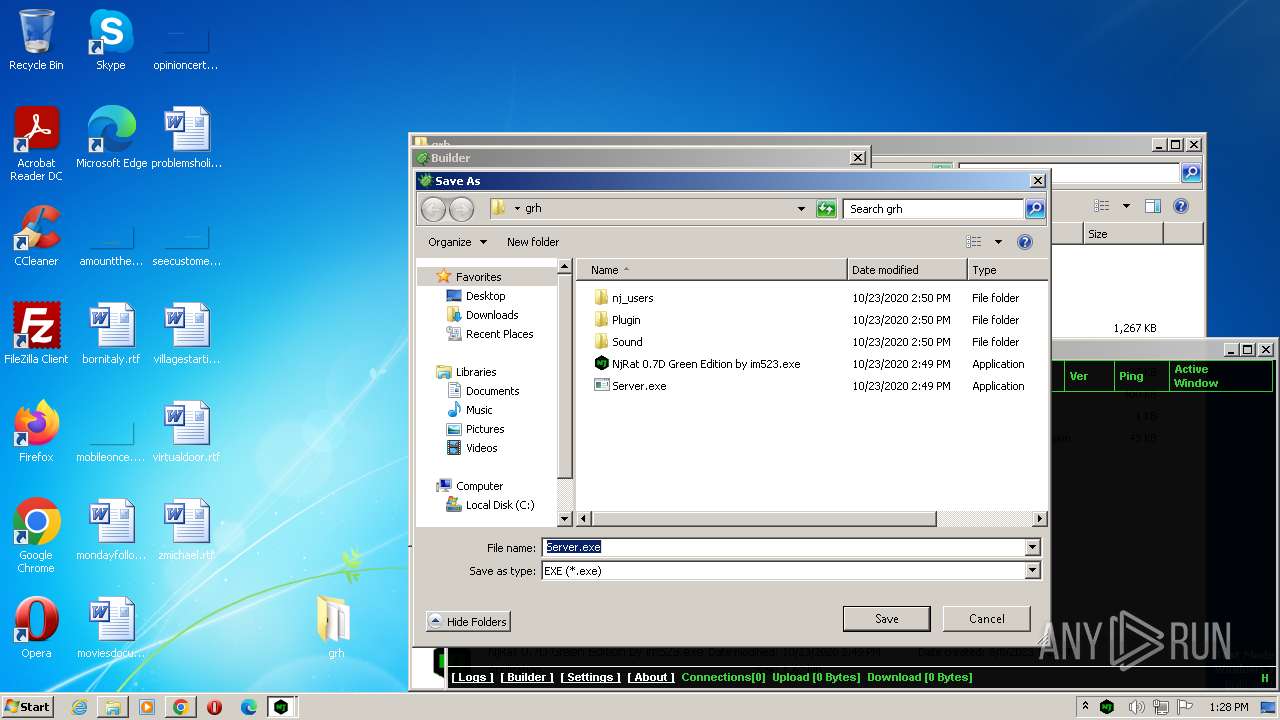The image size is (1280, 720).
Task: Launch Firefox desktop shortcut
Action: (36, 432)
